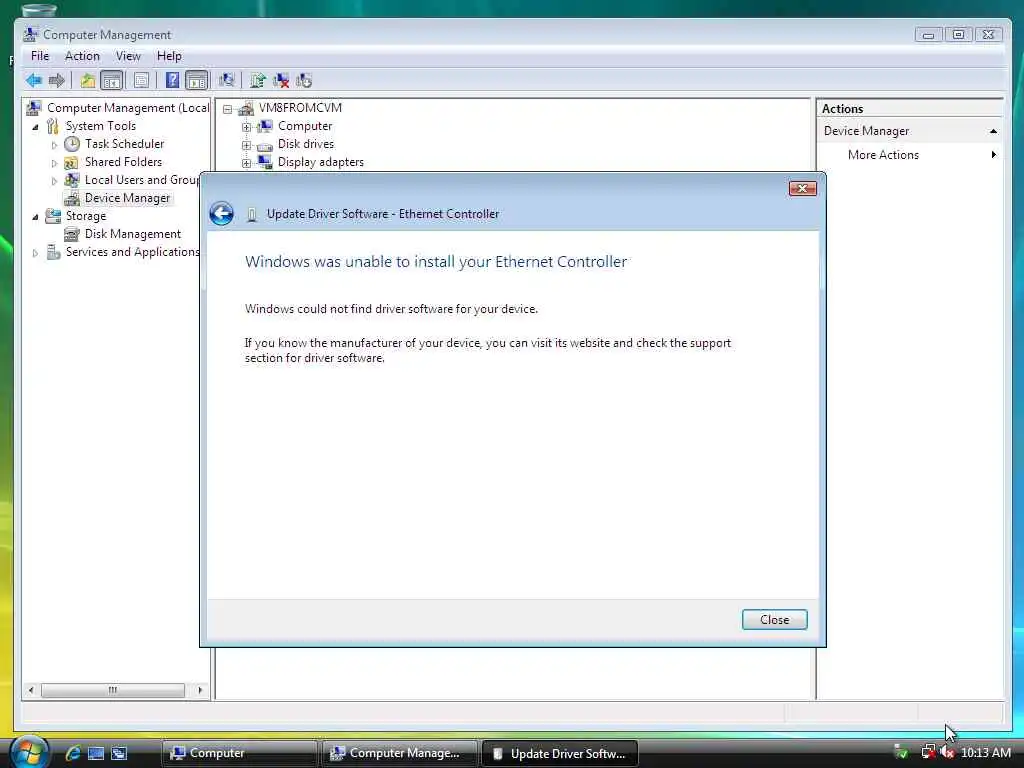This screenshot has width=1024, height=768.
Task: Switch to Computer Management taskbar button
Action: pos(399,753)
